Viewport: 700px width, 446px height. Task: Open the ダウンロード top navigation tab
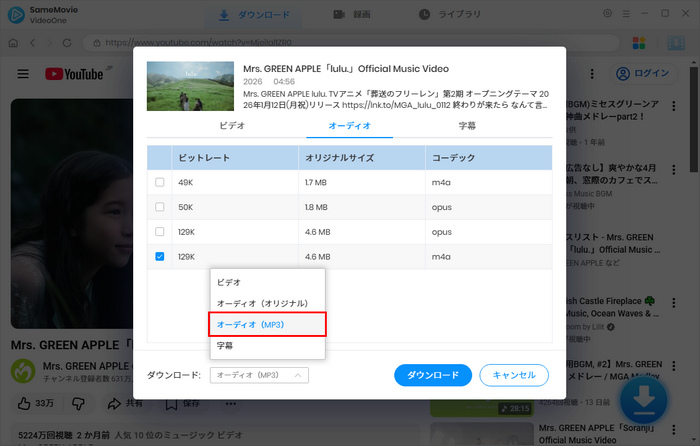254,15
